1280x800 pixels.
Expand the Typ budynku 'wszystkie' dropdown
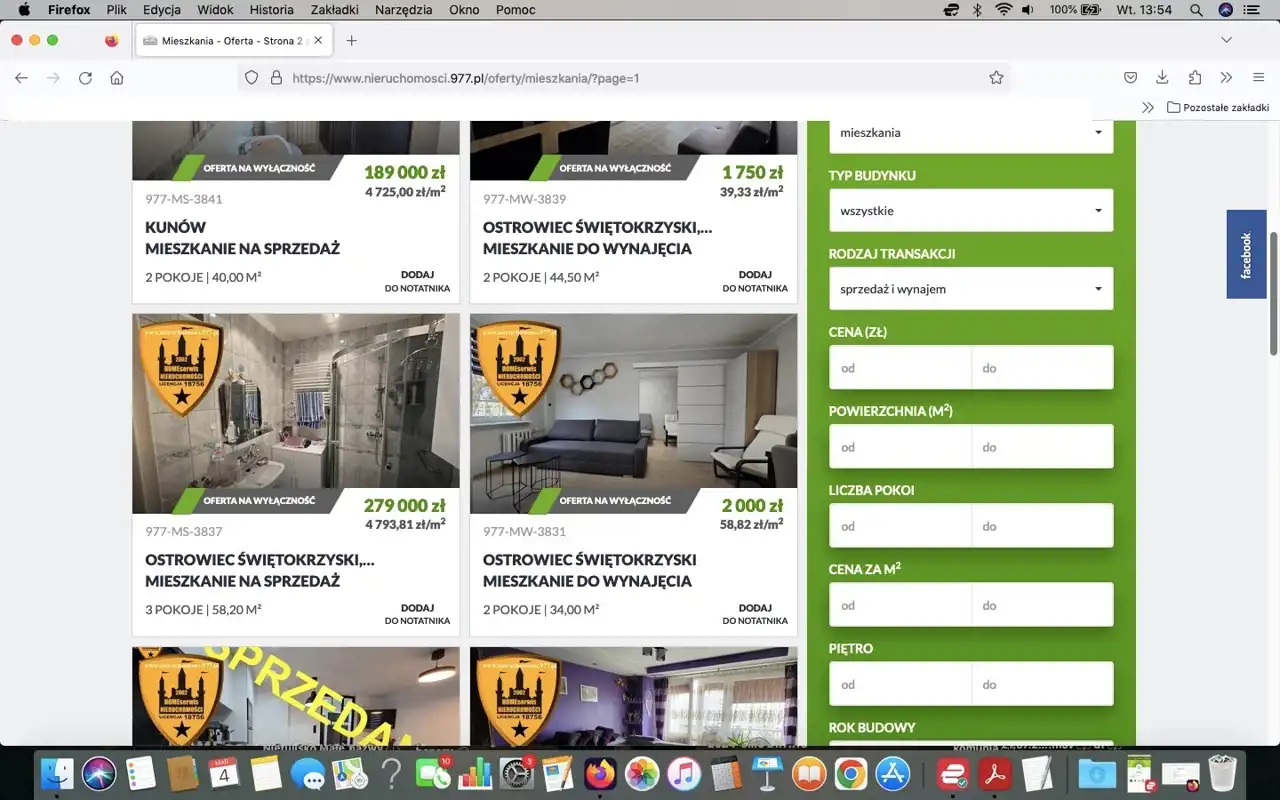(970, 211)
